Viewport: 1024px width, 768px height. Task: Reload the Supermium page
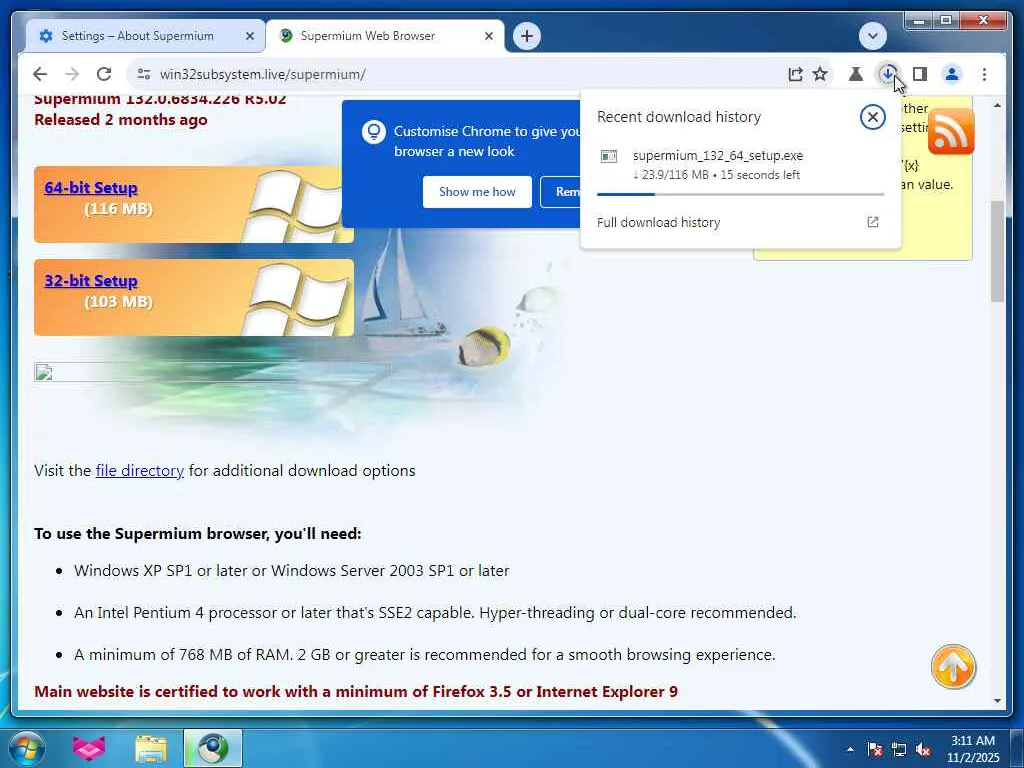tap(104, 74)
